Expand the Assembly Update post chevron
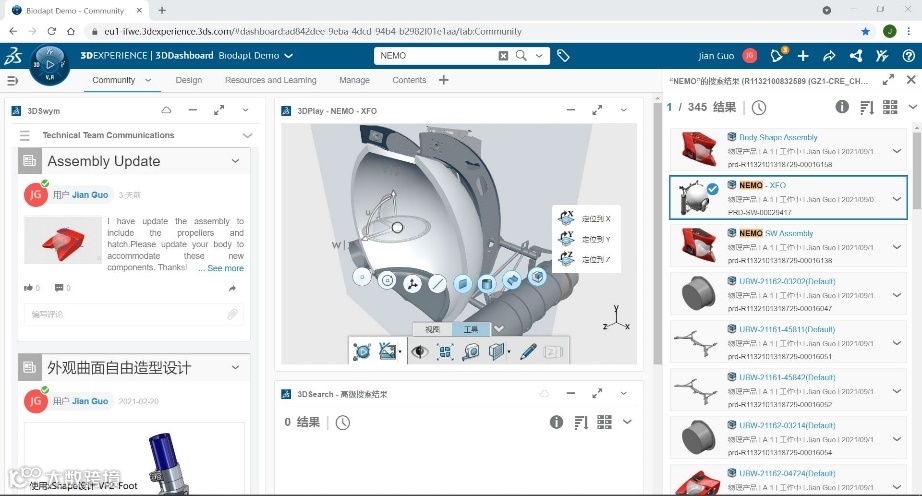 pos(235,161)
